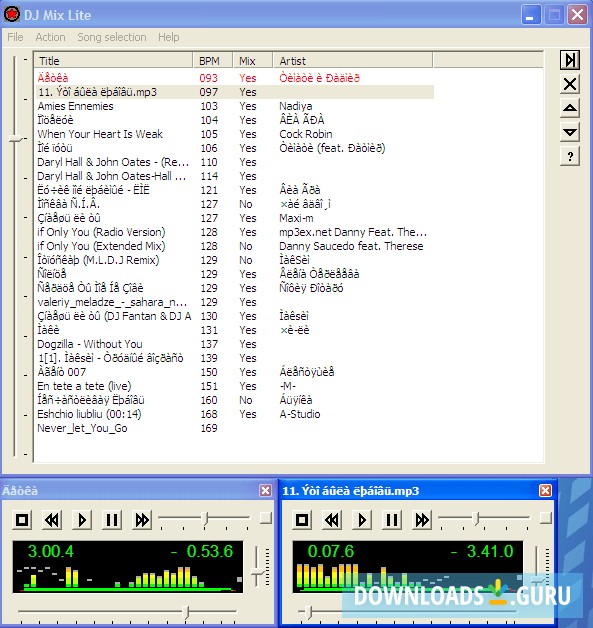Select the highlighted 11. mp3 row with BPM 097
This screenshot has height=628, width=593.
pyautogui.click(x=235, y=92)
